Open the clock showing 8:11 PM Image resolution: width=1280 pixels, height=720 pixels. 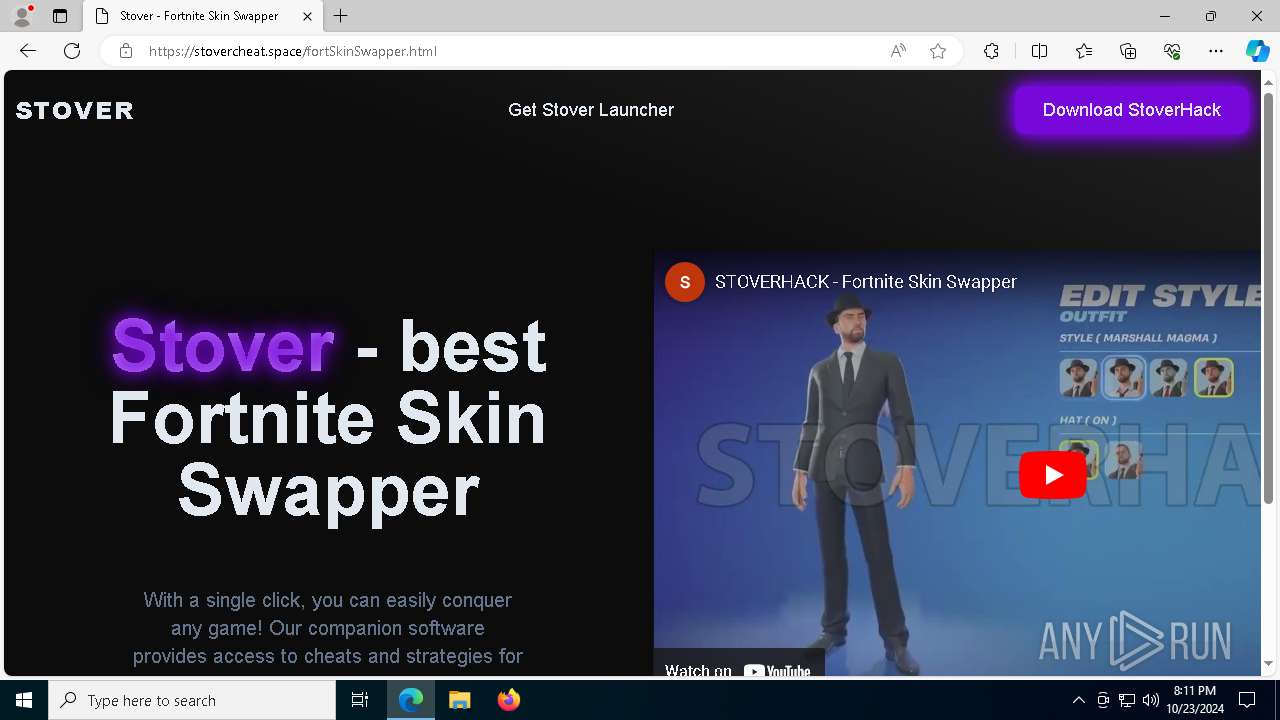[x=1195, y=700]
